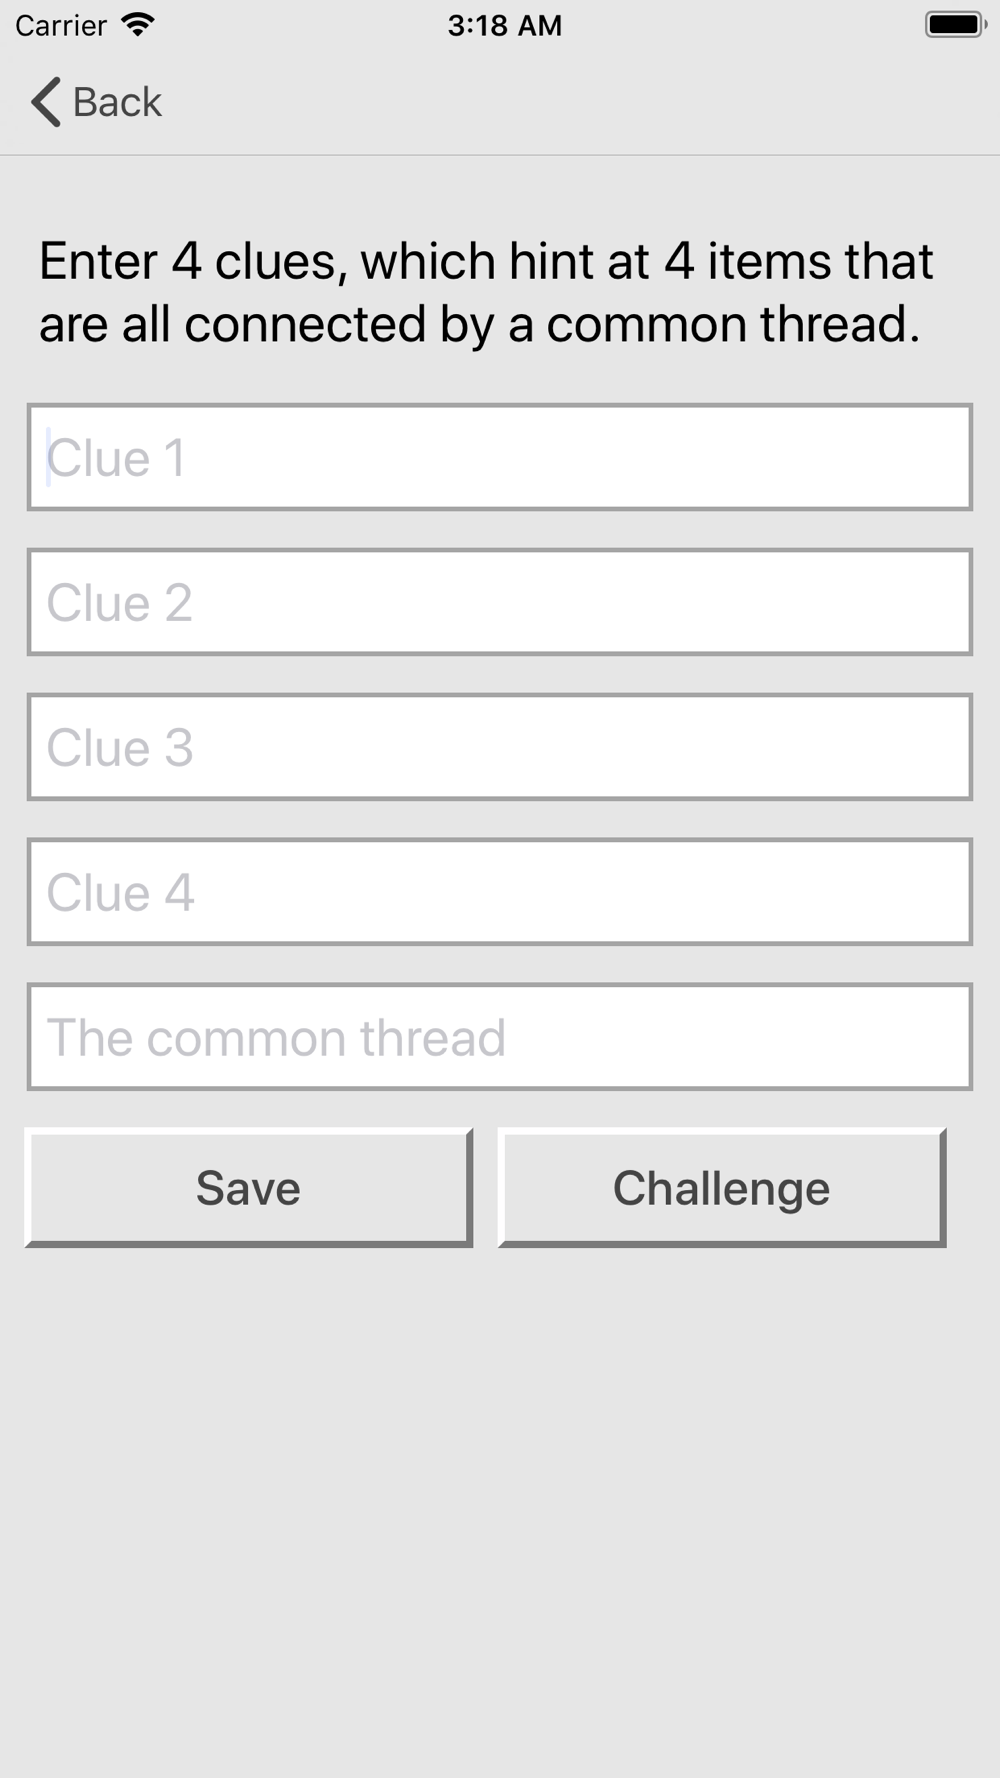
Task: Tap the battery icon in status bar
Action: coord(955,25)
